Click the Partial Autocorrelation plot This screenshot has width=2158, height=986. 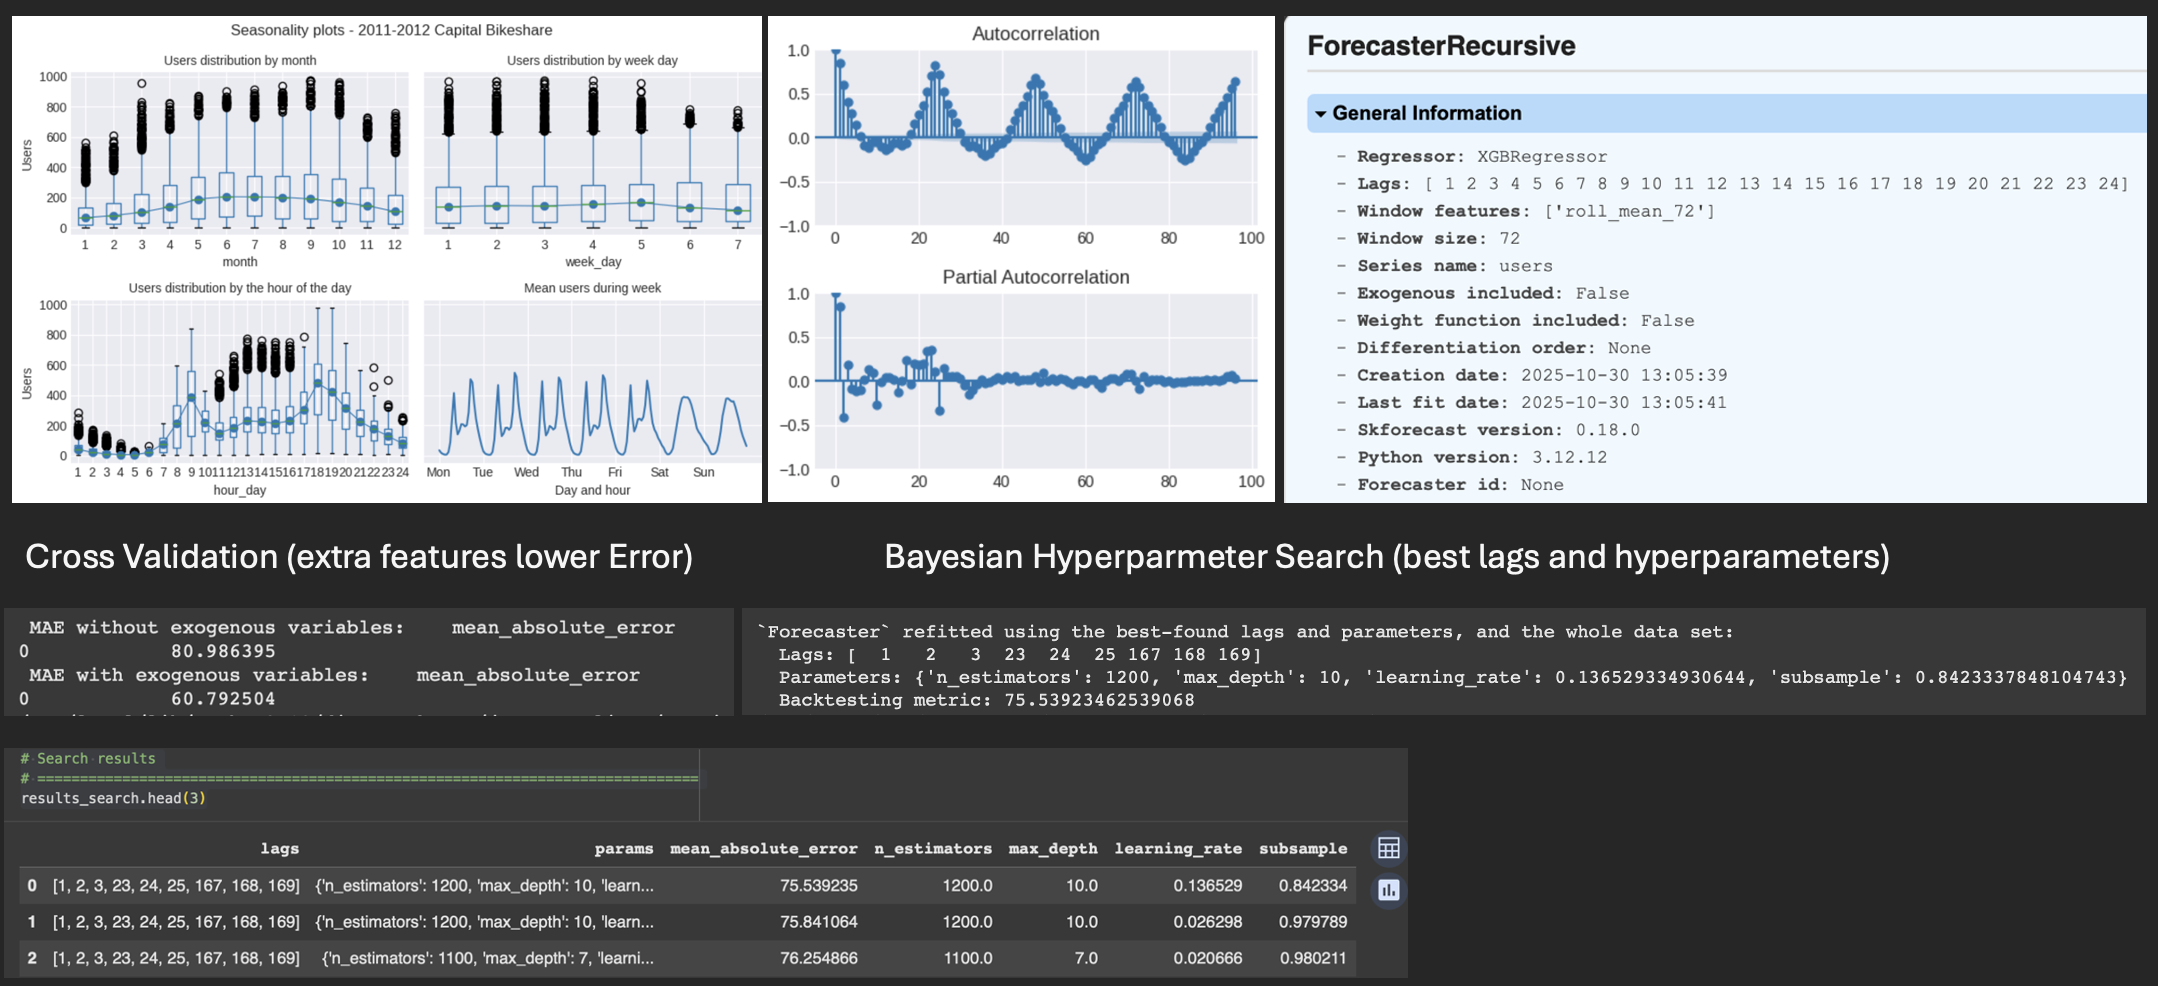[x=1035, y=381]
